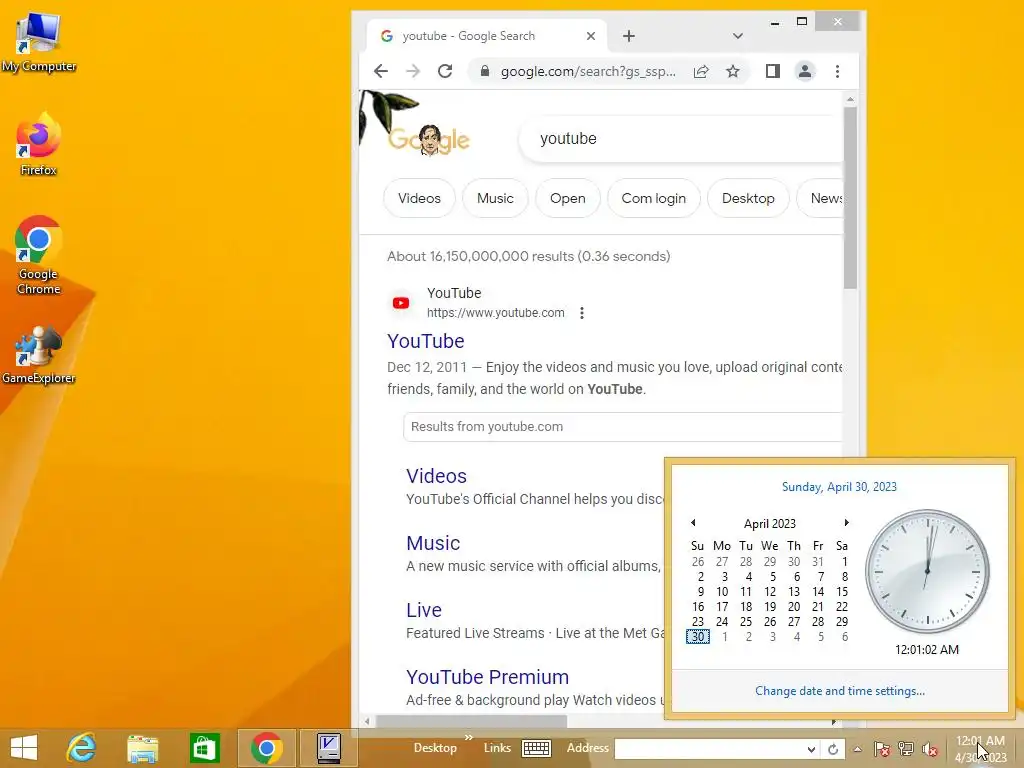Click the muted volume tray icon
Viewport: 1024px width, 768px height.
[930, 749]
